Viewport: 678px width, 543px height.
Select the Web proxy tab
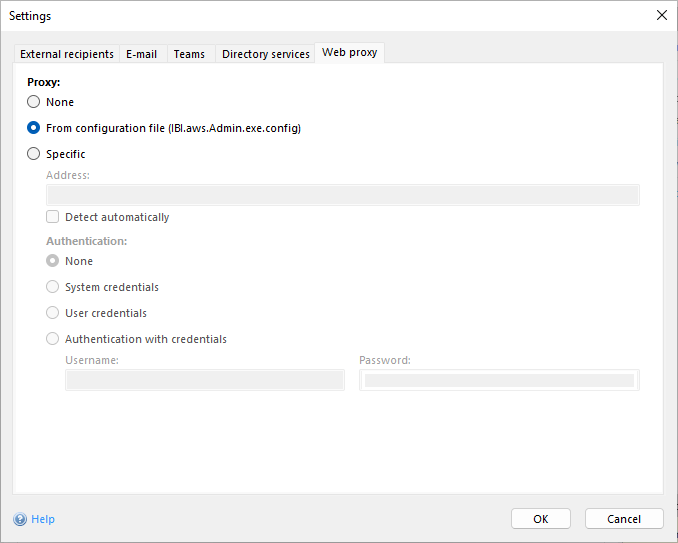pos(349,53)
